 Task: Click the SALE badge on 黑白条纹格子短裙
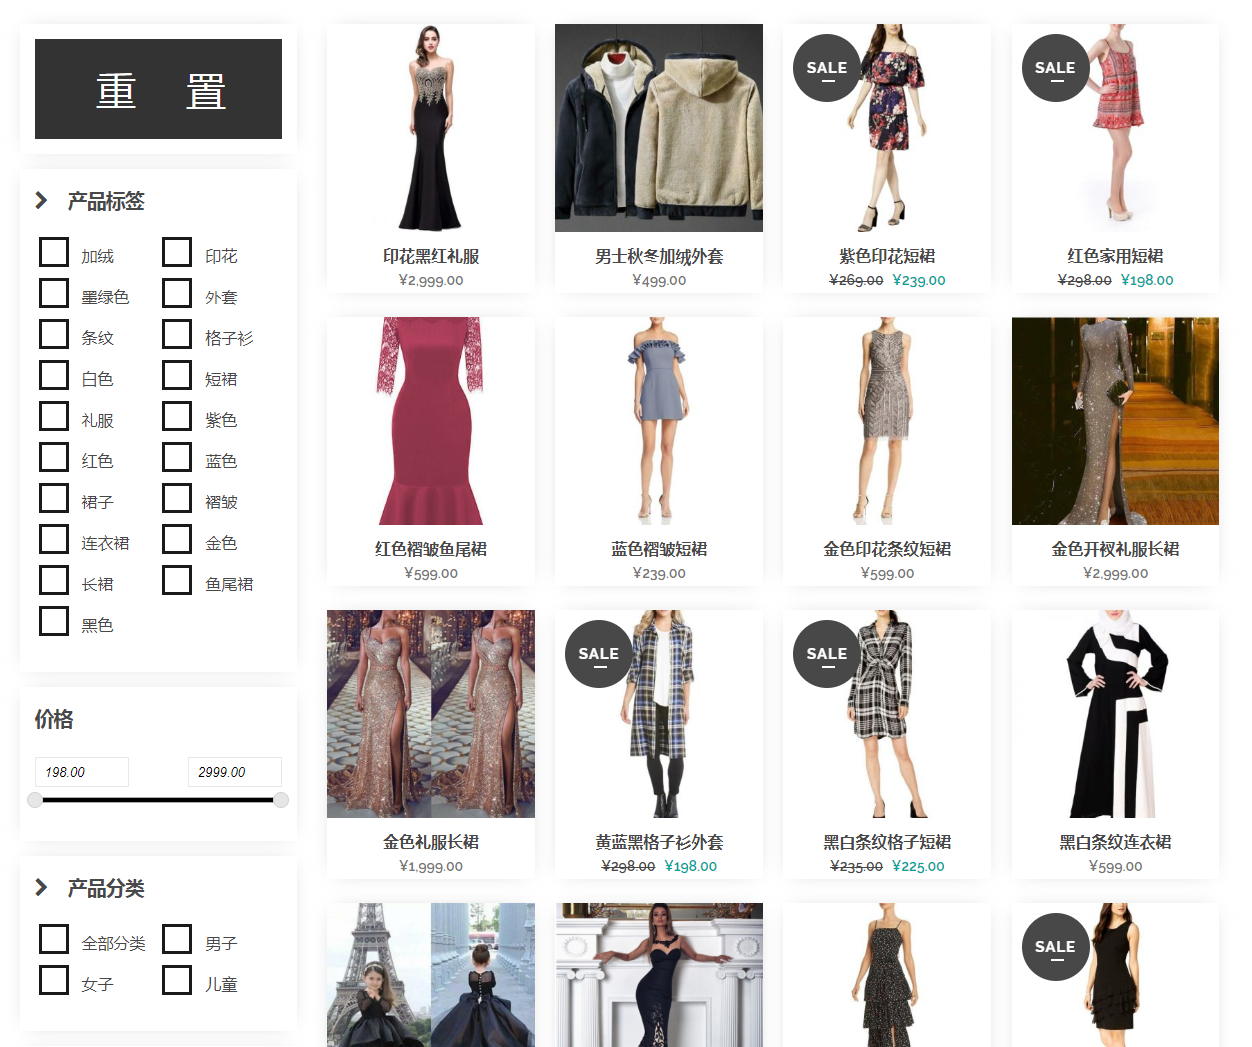pos(827,654)
